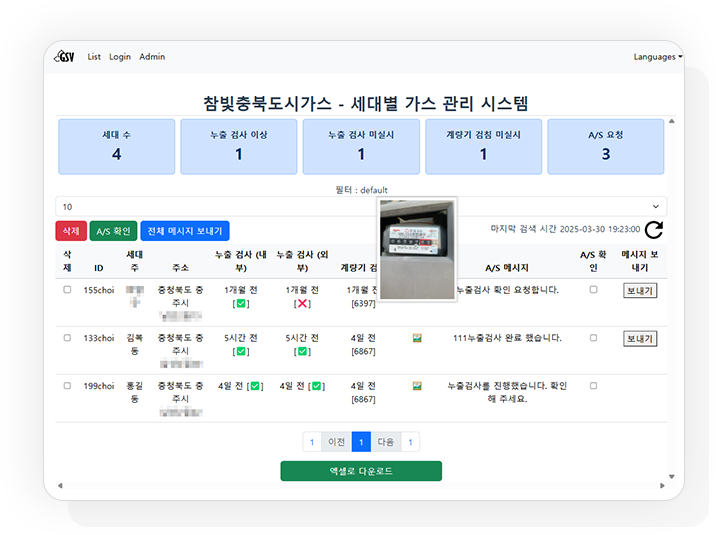Image resolution: width=716 pixels, height=535 pixels.
Task: Go to the List nav link
Action: 94,57
